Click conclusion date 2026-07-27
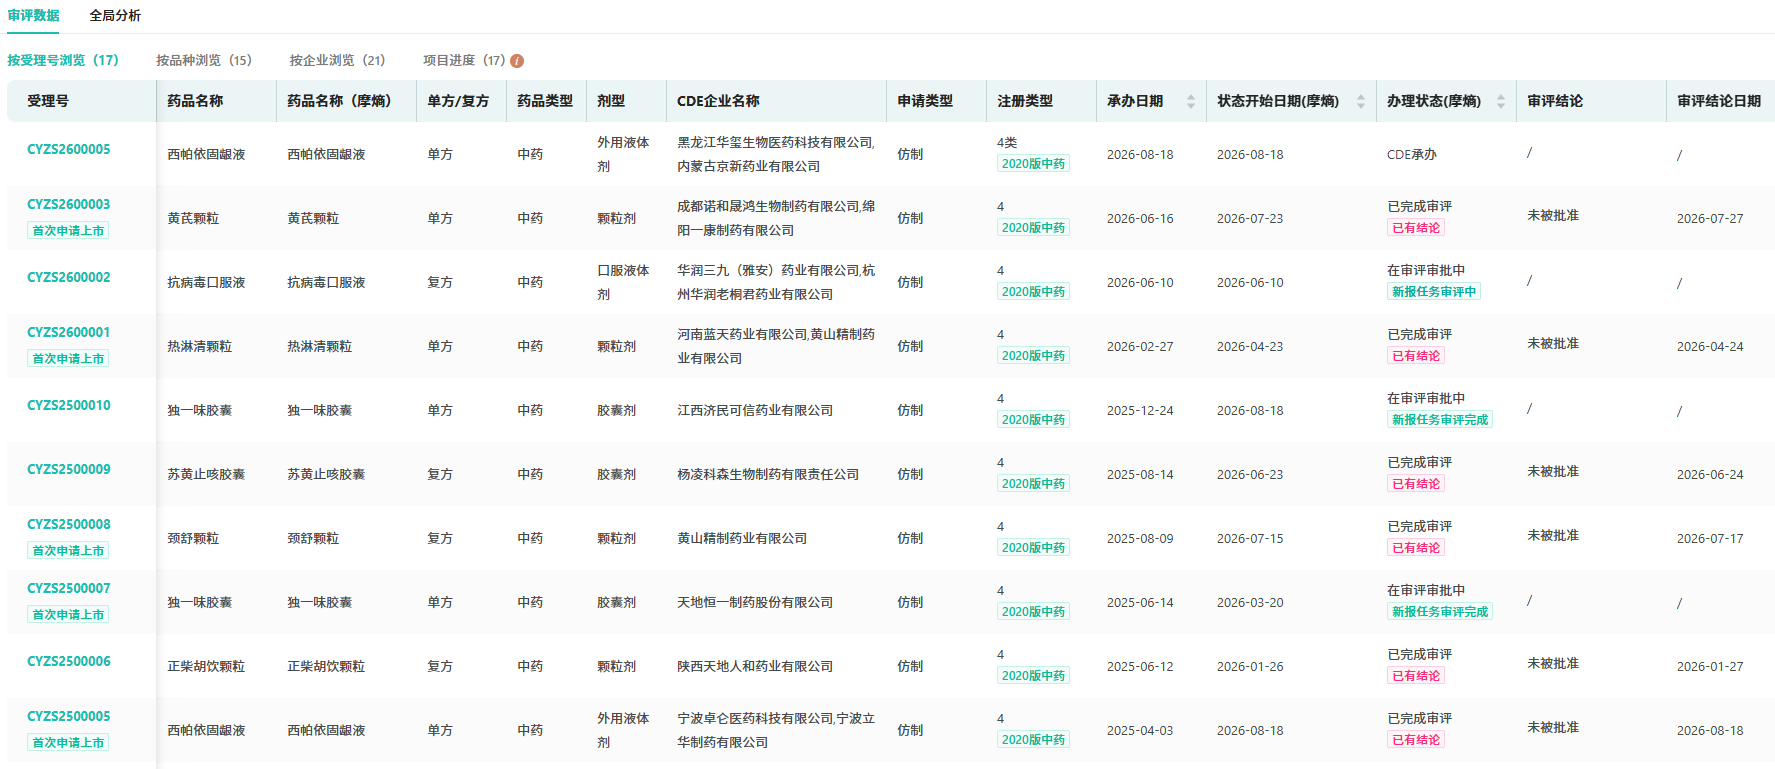Viewport: 1775px width, 769px height. (x=1710, y=218)
